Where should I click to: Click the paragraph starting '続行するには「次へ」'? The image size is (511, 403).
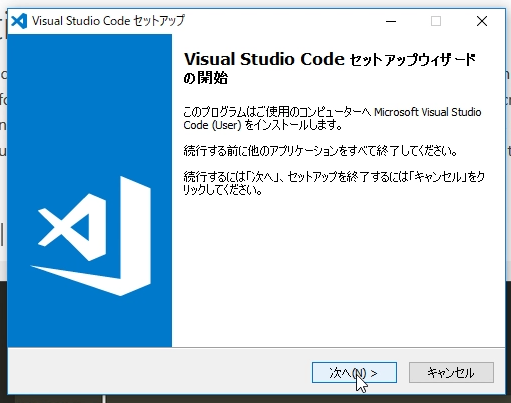coord(334,183)
